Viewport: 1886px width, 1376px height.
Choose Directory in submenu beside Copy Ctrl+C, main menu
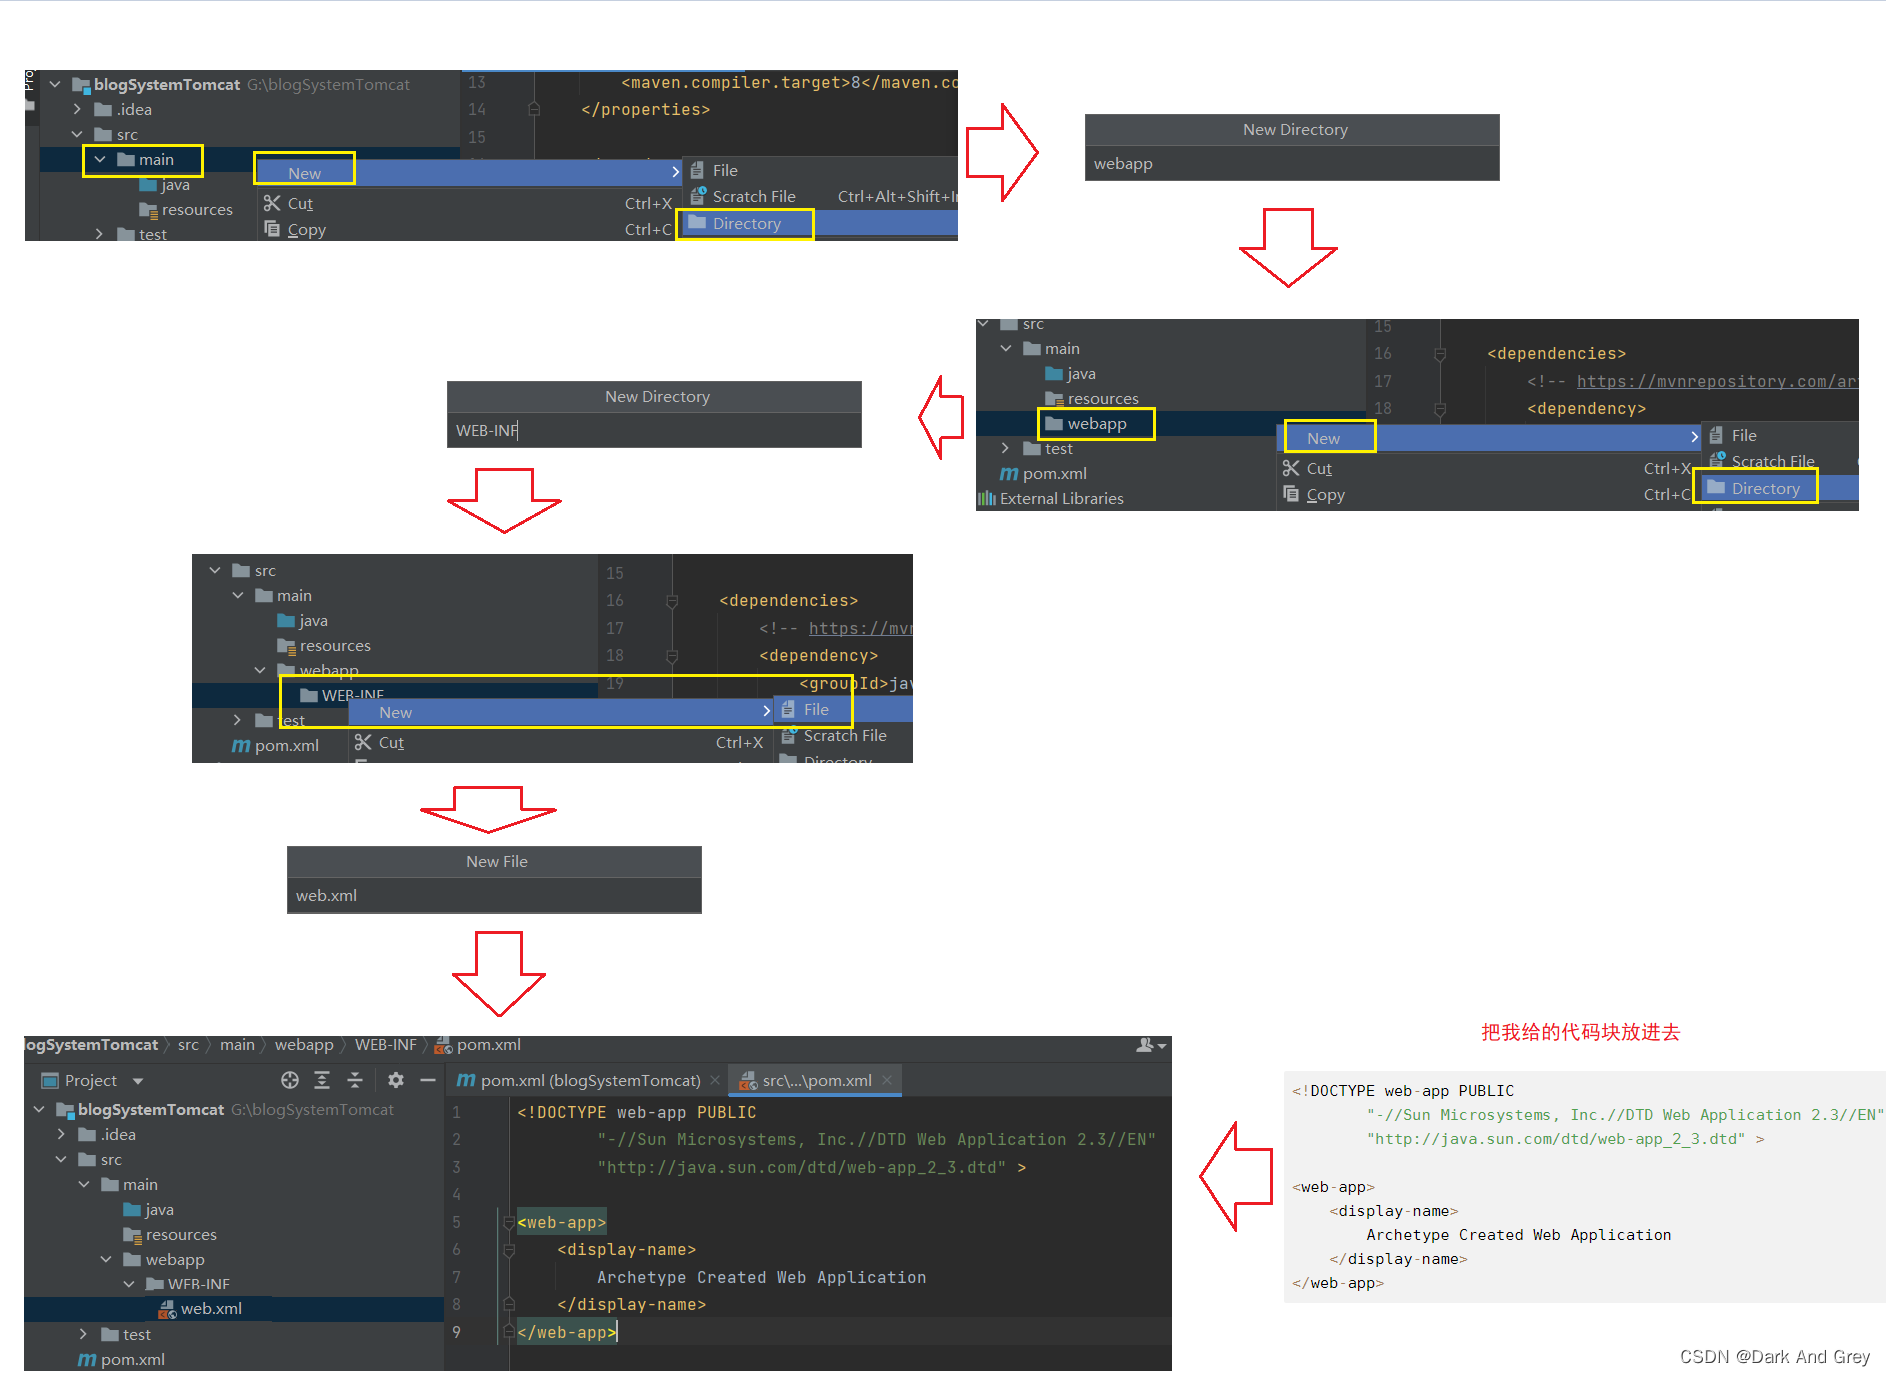tap(747, 224)
